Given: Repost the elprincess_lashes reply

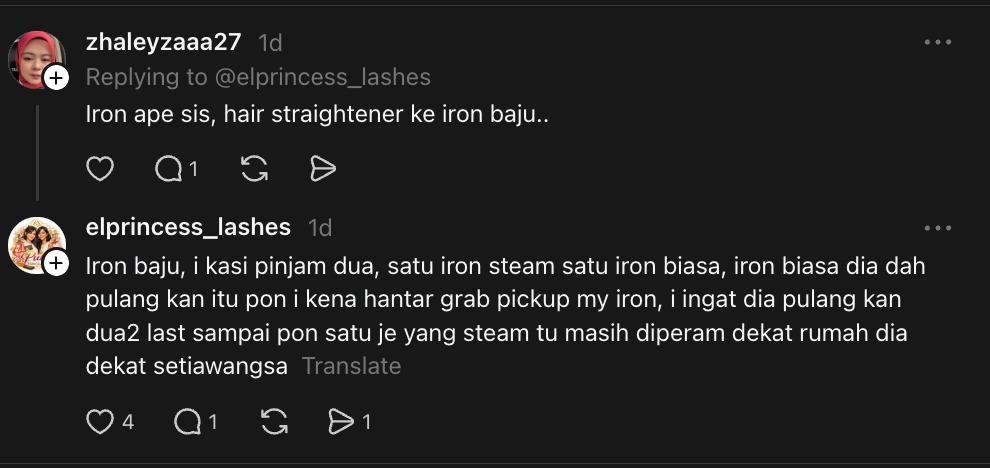Looking at the screenshot, I should pos(274,422).
